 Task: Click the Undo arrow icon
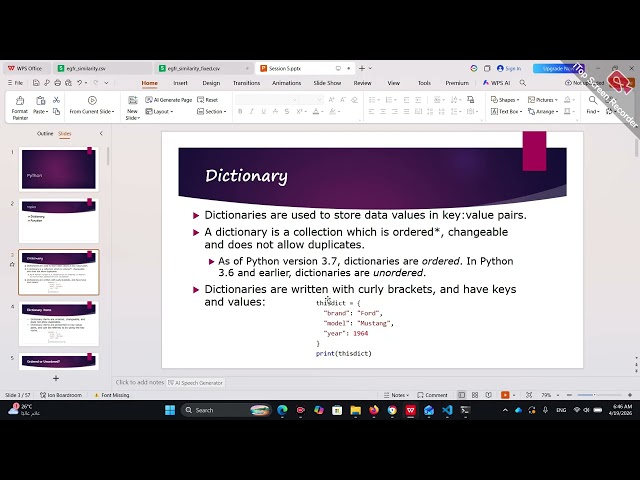pyautogui.click(x=80, y=83)
